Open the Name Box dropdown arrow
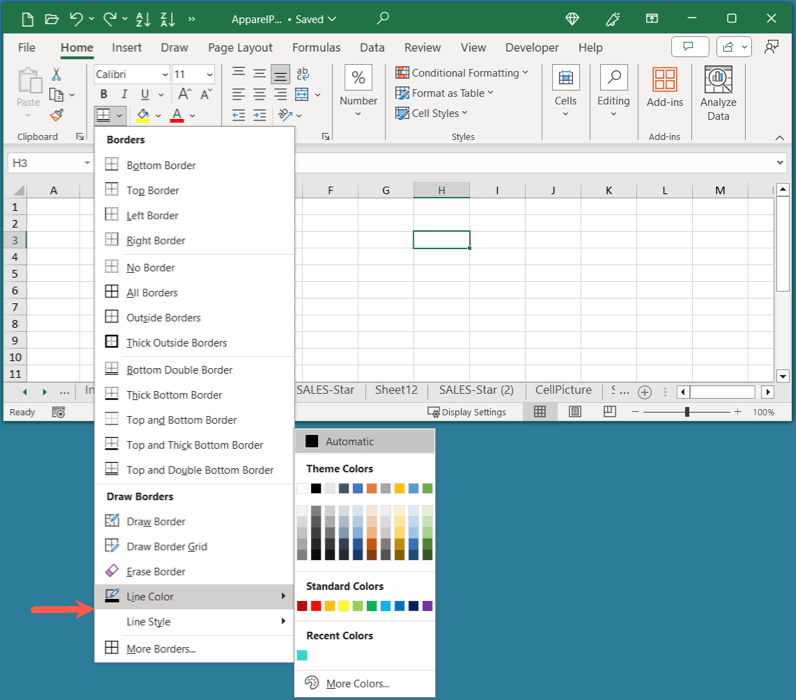Image resolution: width=796 pixels, height=700 pixels. tap(87, 163)
